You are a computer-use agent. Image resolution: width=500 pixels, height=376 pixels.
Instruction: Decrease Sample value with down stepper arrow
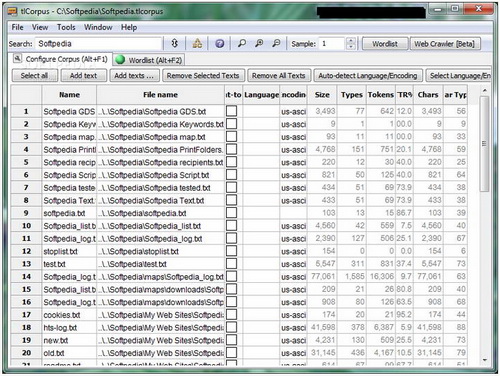(x=350, y=47)
